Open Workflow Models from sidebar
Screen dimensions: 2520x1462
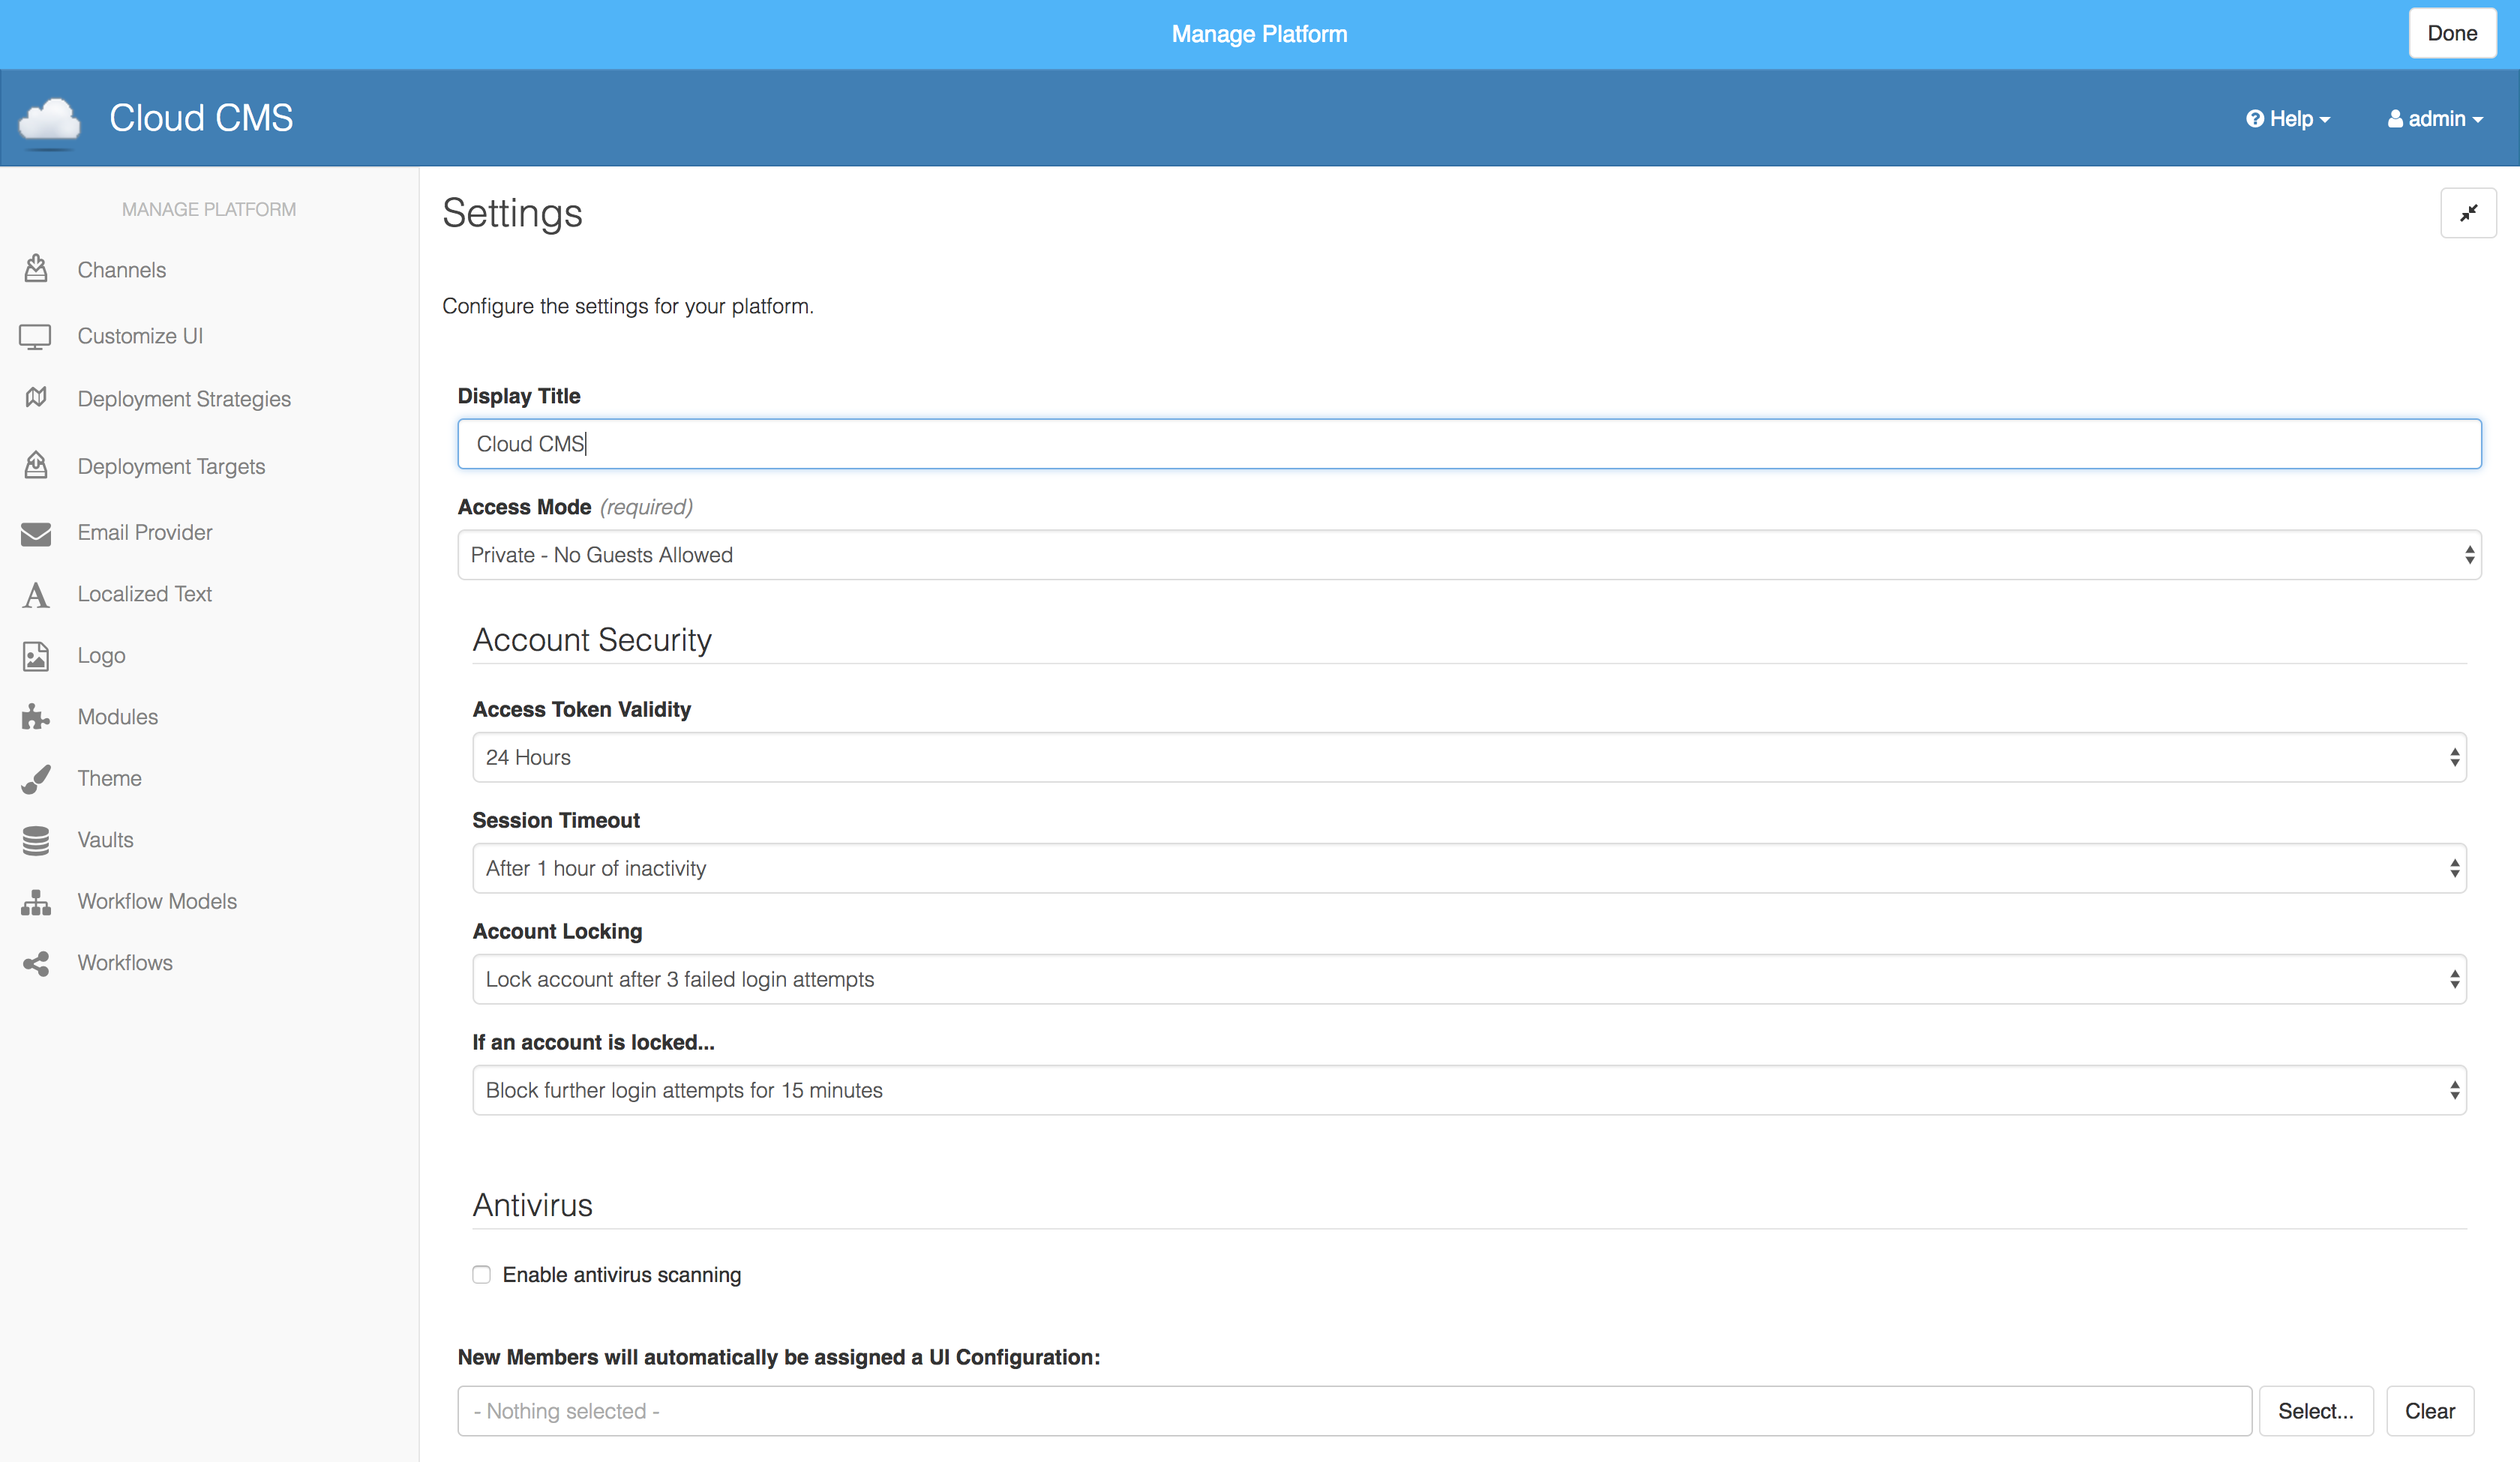(156, 901)
